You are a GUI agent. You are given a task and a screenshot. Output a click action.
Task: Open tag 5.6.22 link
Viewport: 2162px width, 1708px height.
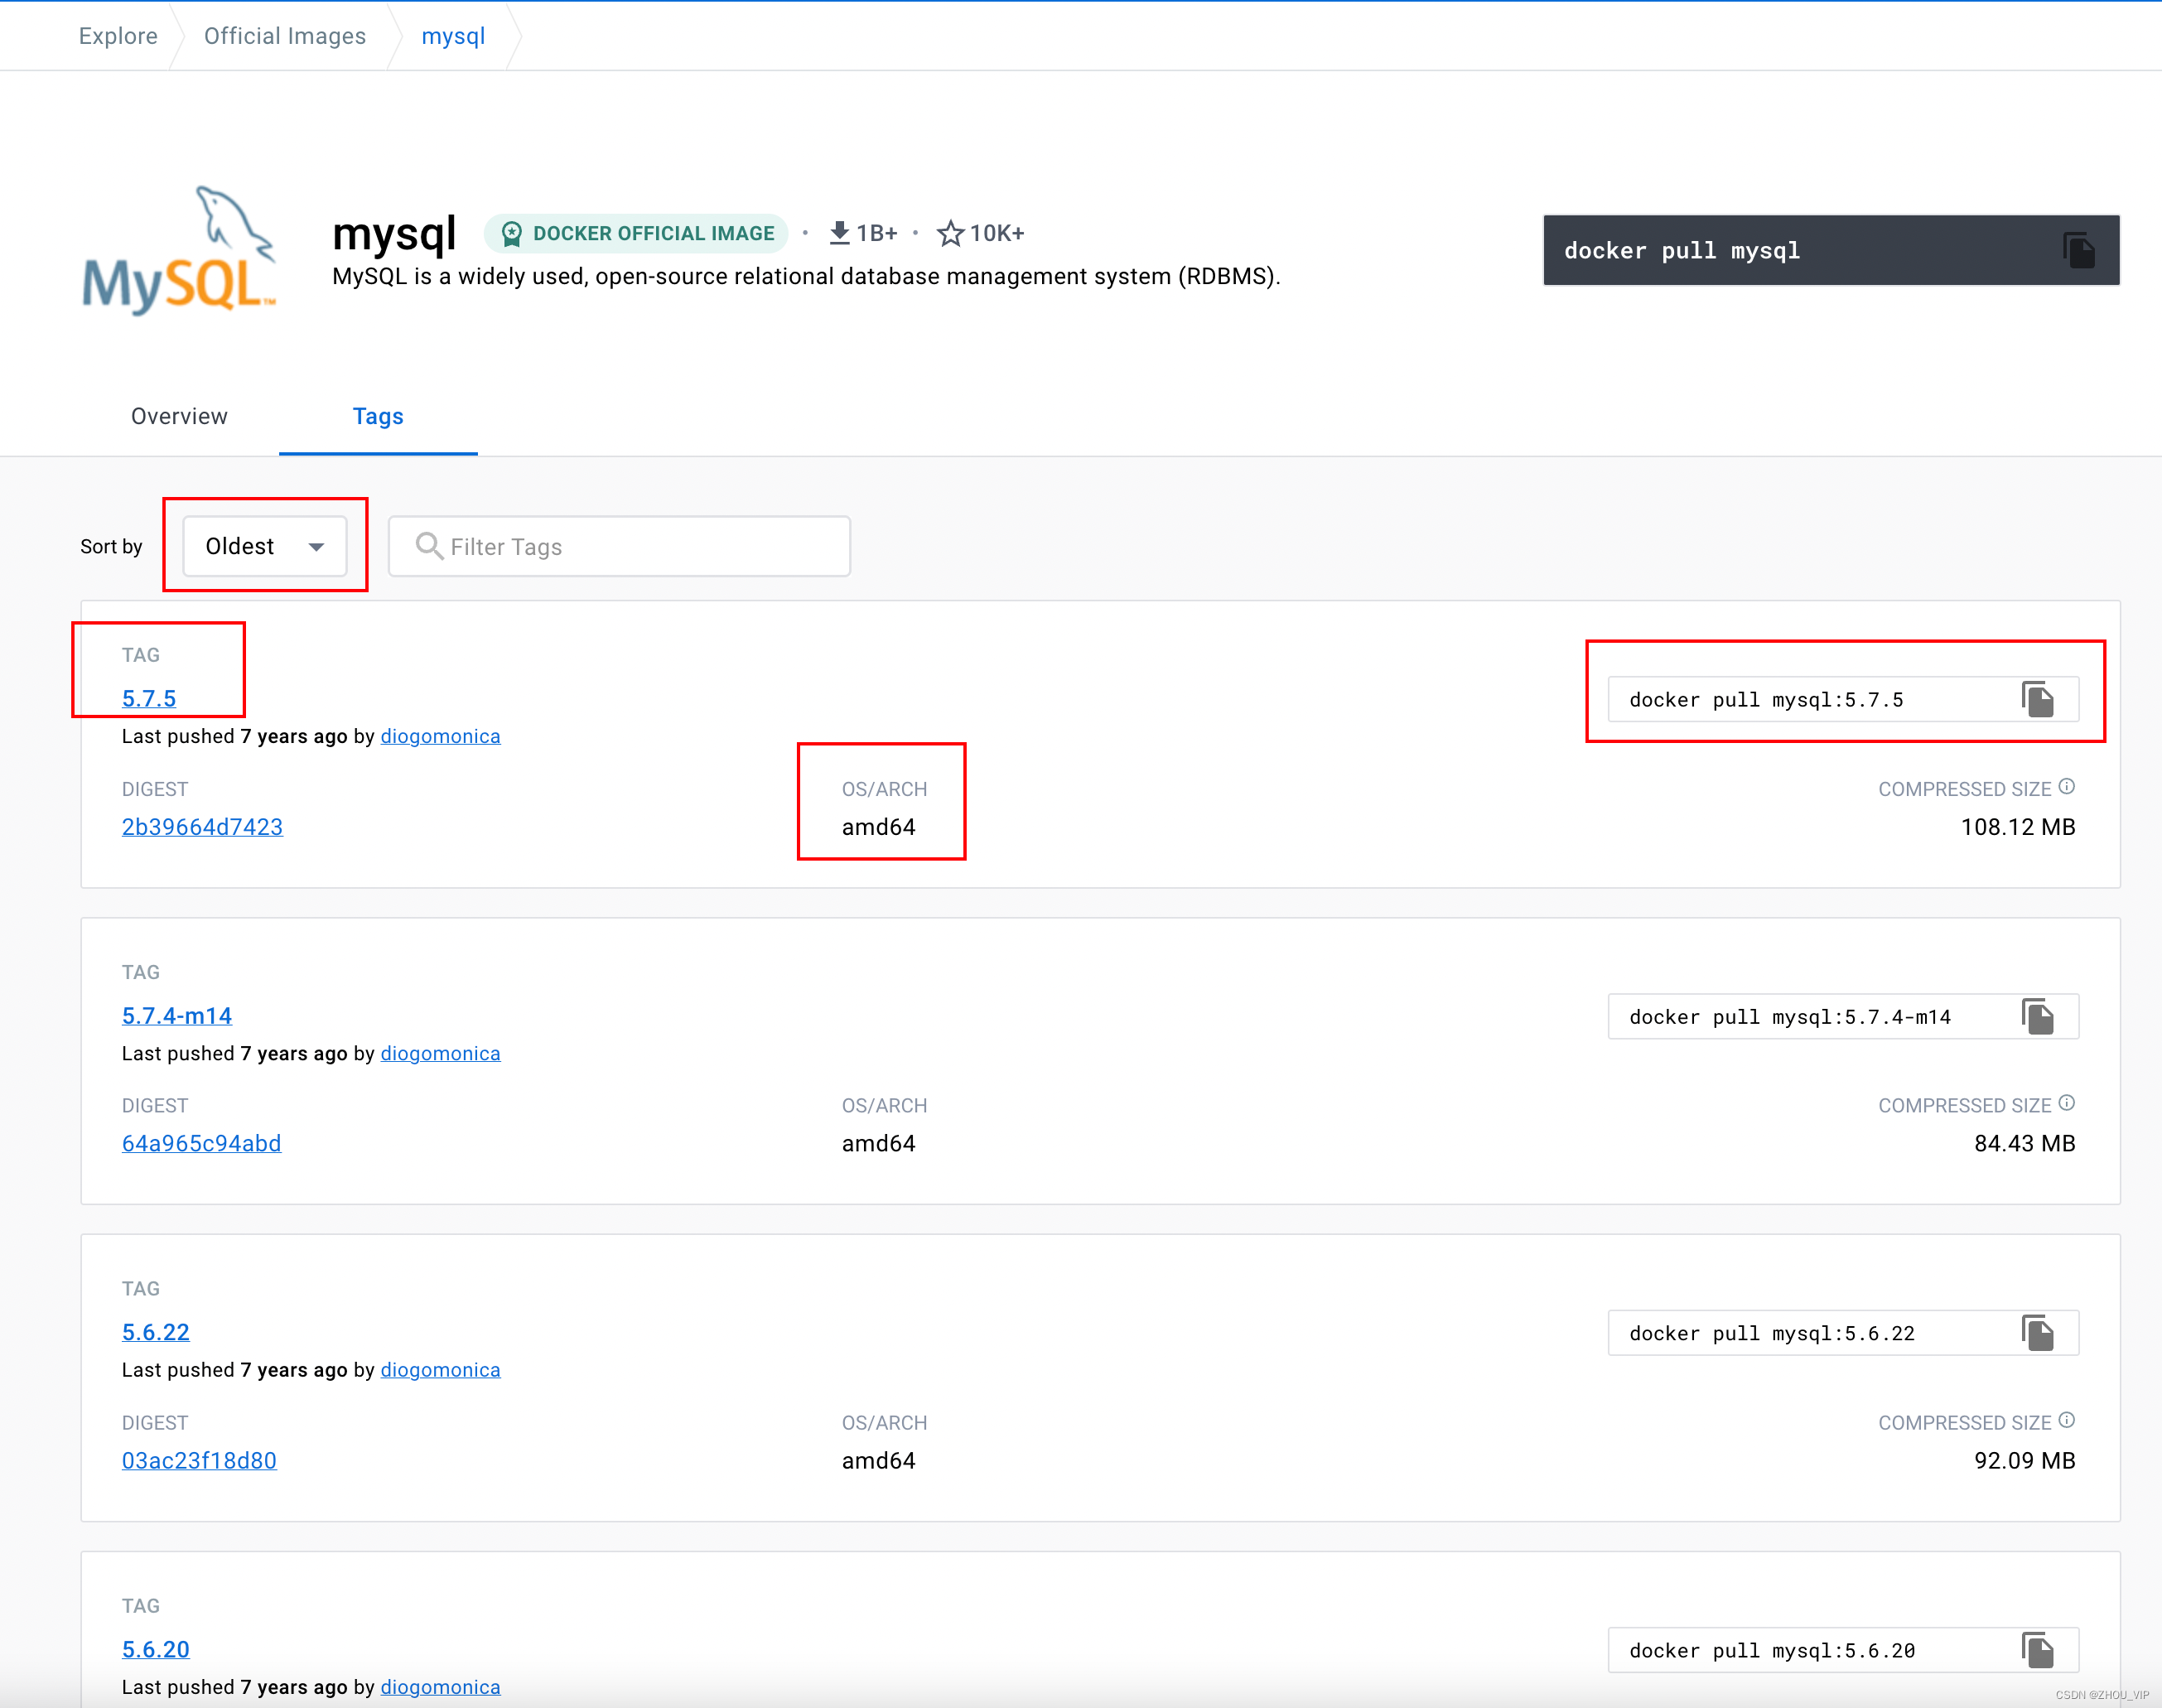pyautogui.click(x=155, y=1332)
